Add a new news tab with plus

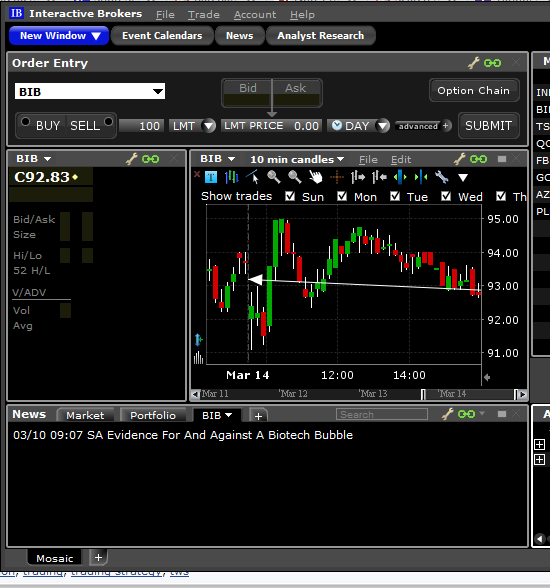[258, 416]
